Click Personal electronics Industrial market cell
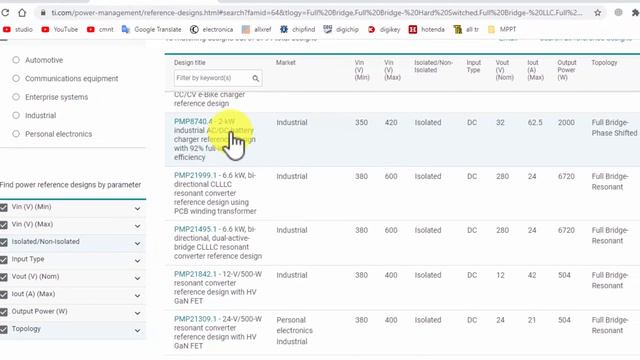640x360 pixels. click(294, 331)
